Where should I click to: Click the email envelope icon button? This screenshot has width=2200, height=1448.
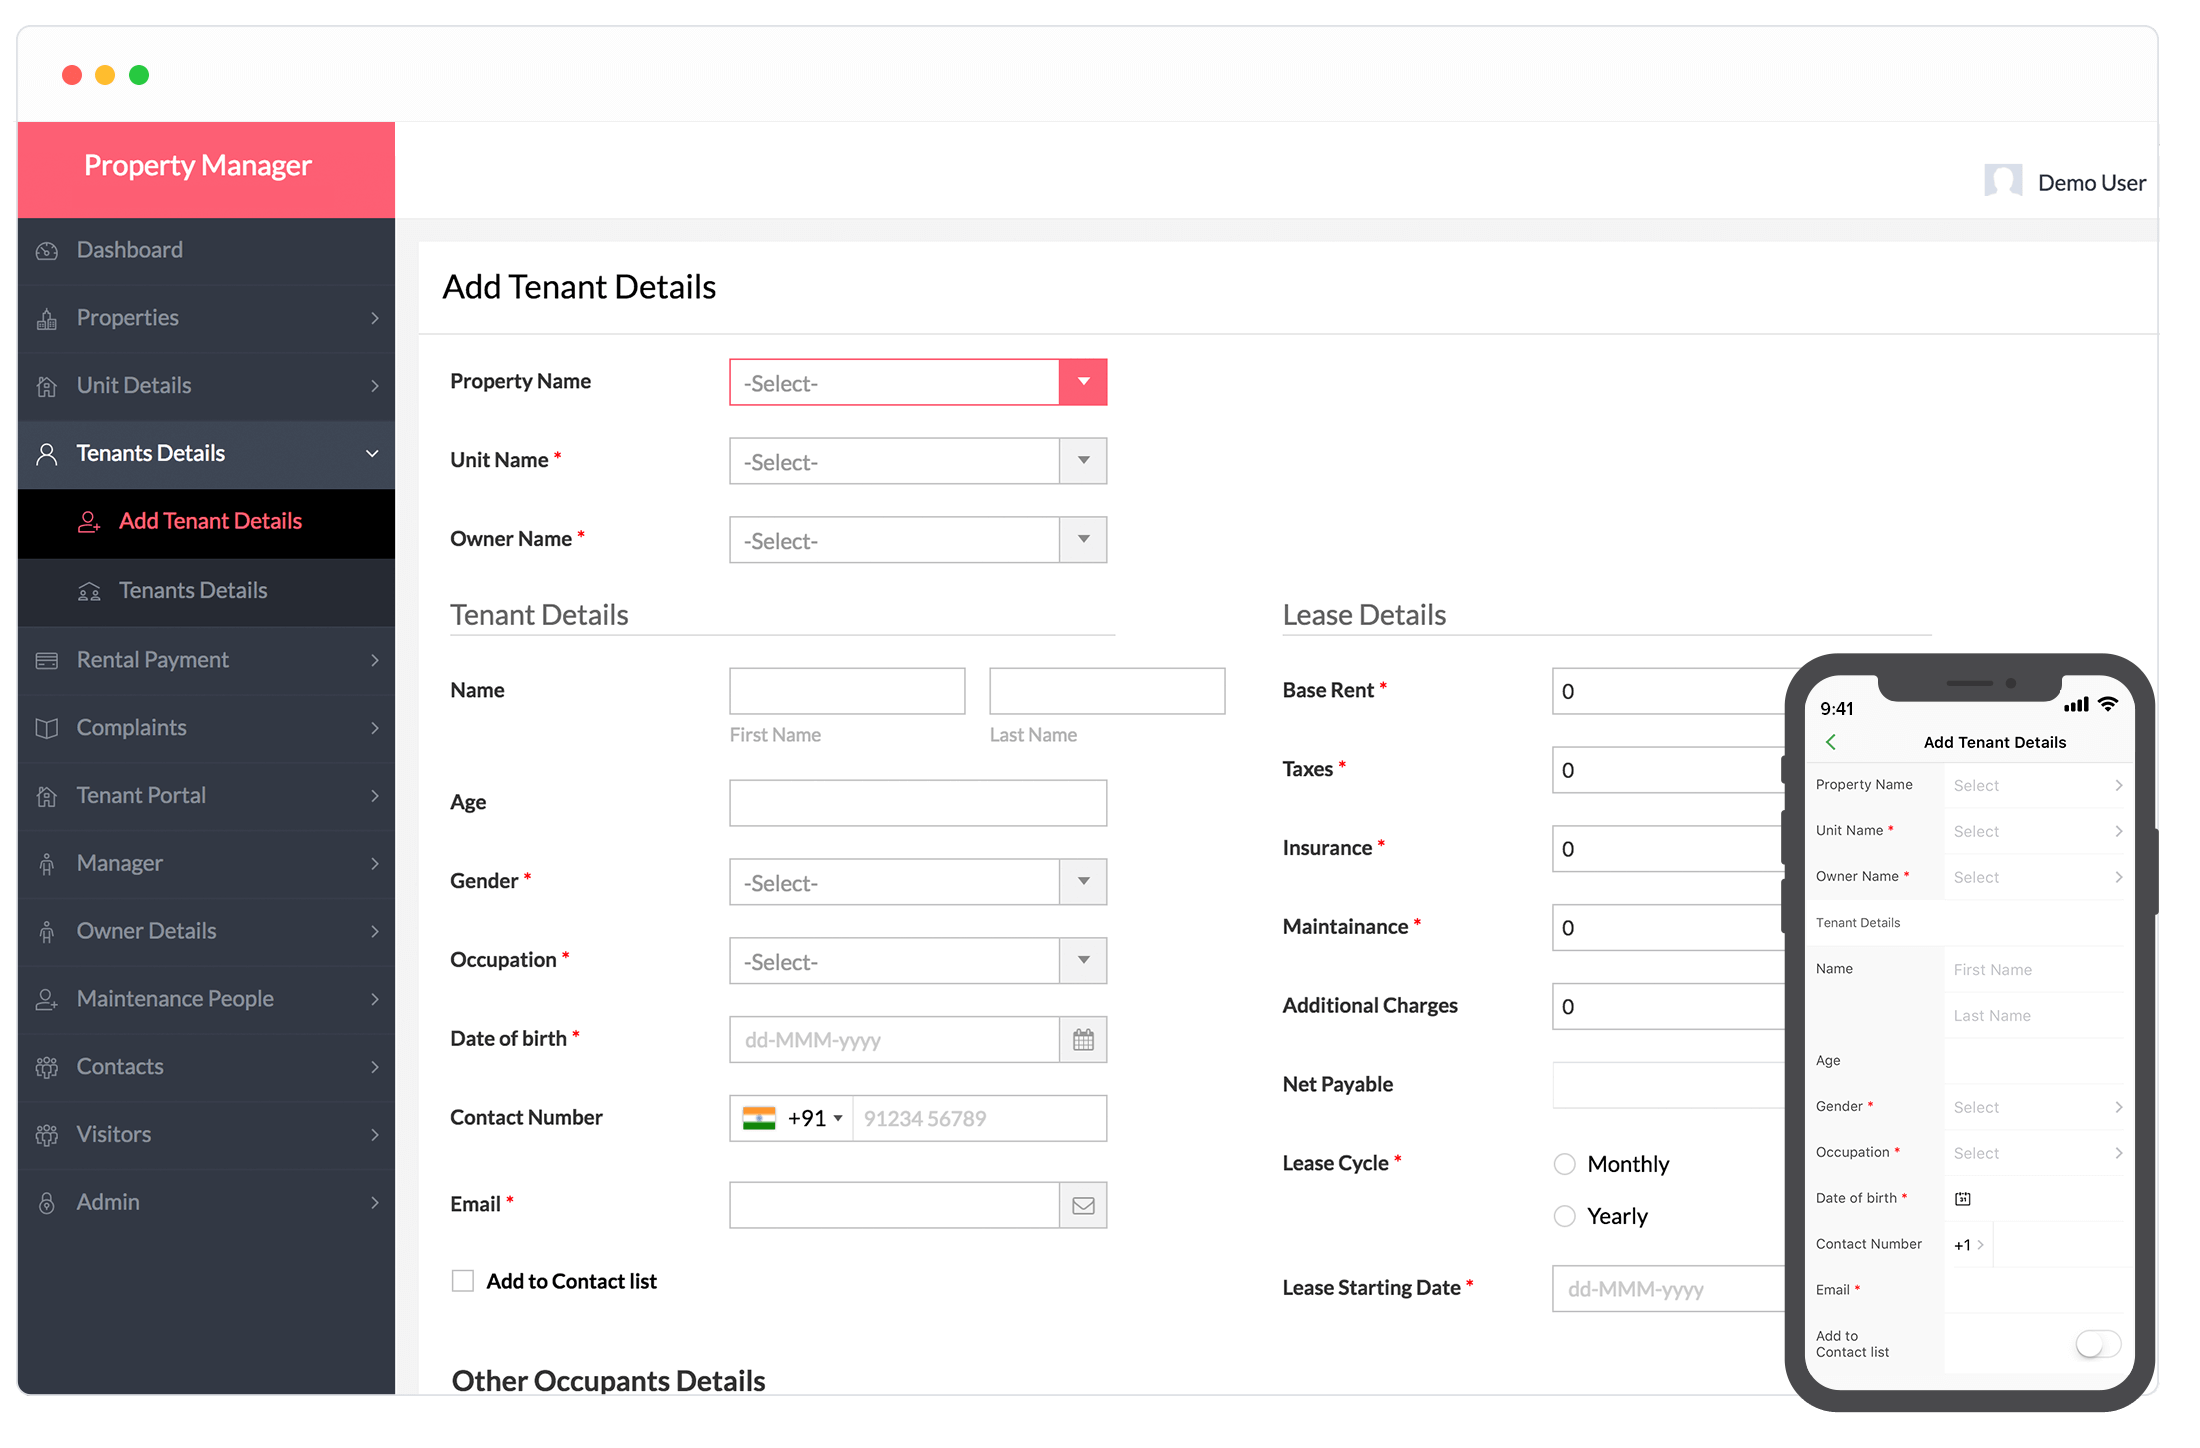(1082, 1204)
